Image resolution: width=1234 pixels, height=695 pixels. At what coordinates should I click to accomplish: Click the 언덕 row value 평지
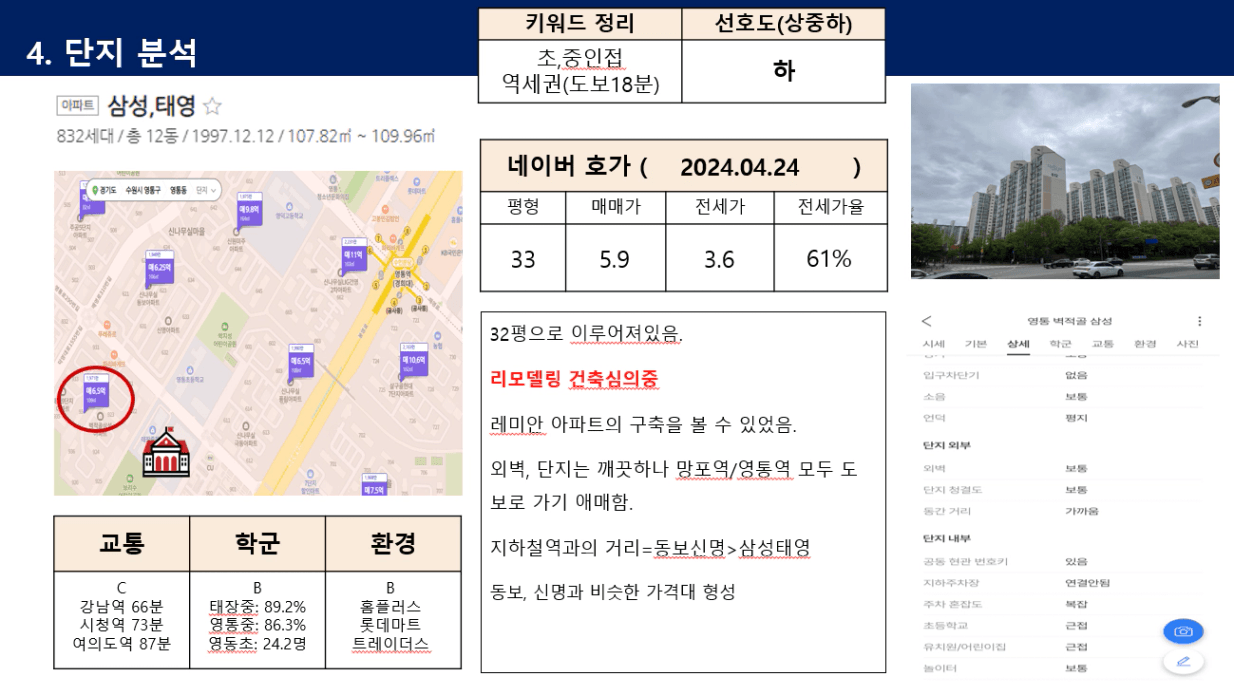coord(1076,418)
